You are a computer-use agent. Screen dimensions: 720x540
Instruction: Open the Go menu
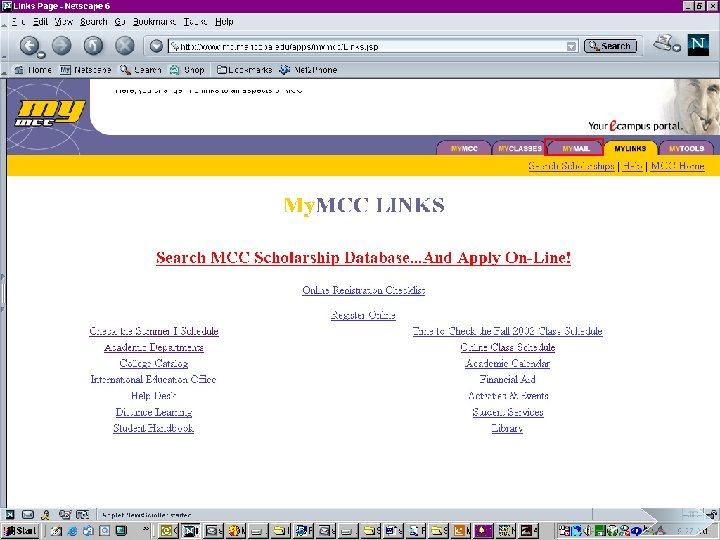point(120,22)
